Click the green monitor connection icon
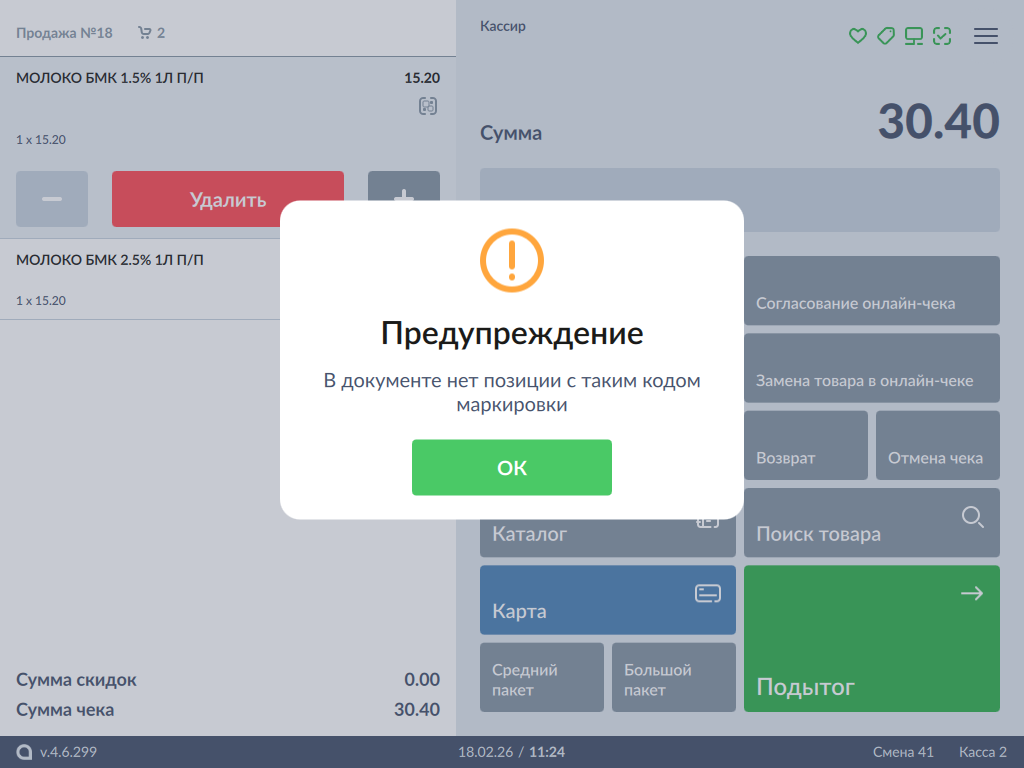 [x=913, y=36]
